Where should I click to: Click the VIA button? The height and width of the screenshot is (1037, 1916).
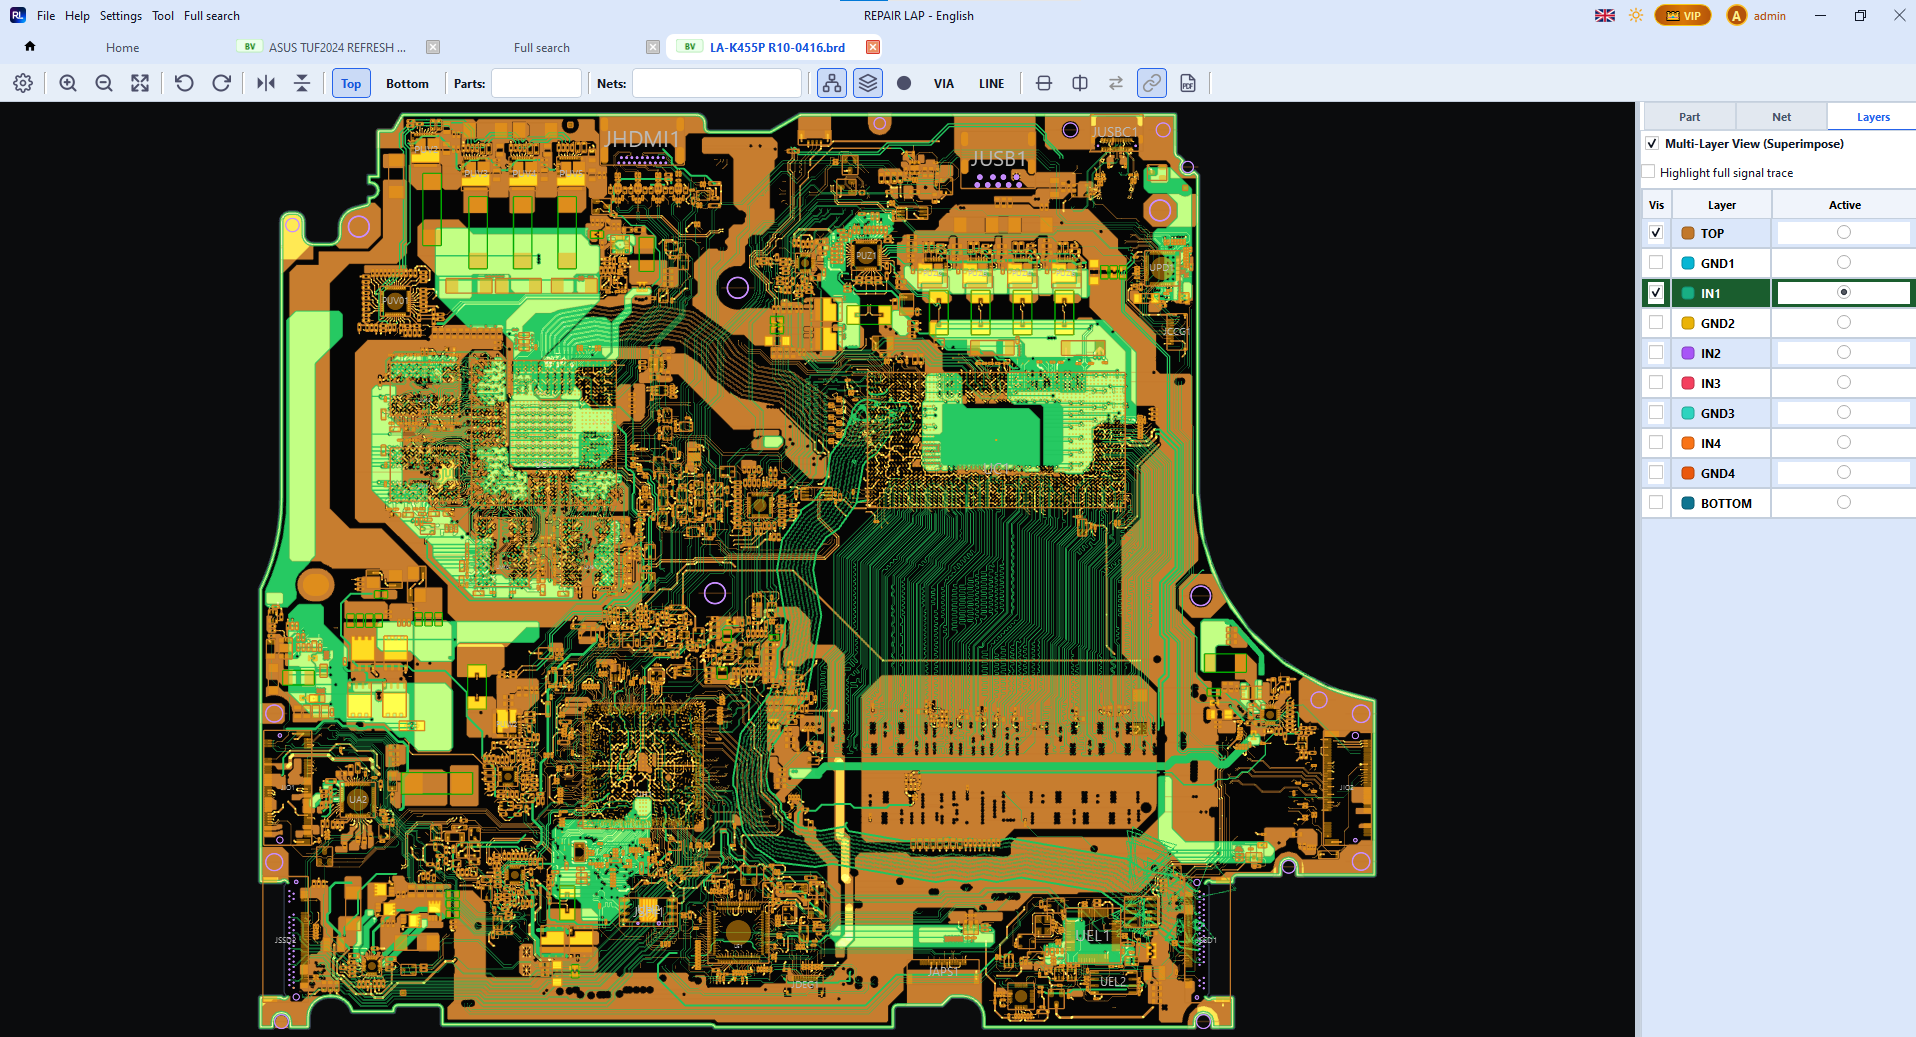(x=944, y=84)
